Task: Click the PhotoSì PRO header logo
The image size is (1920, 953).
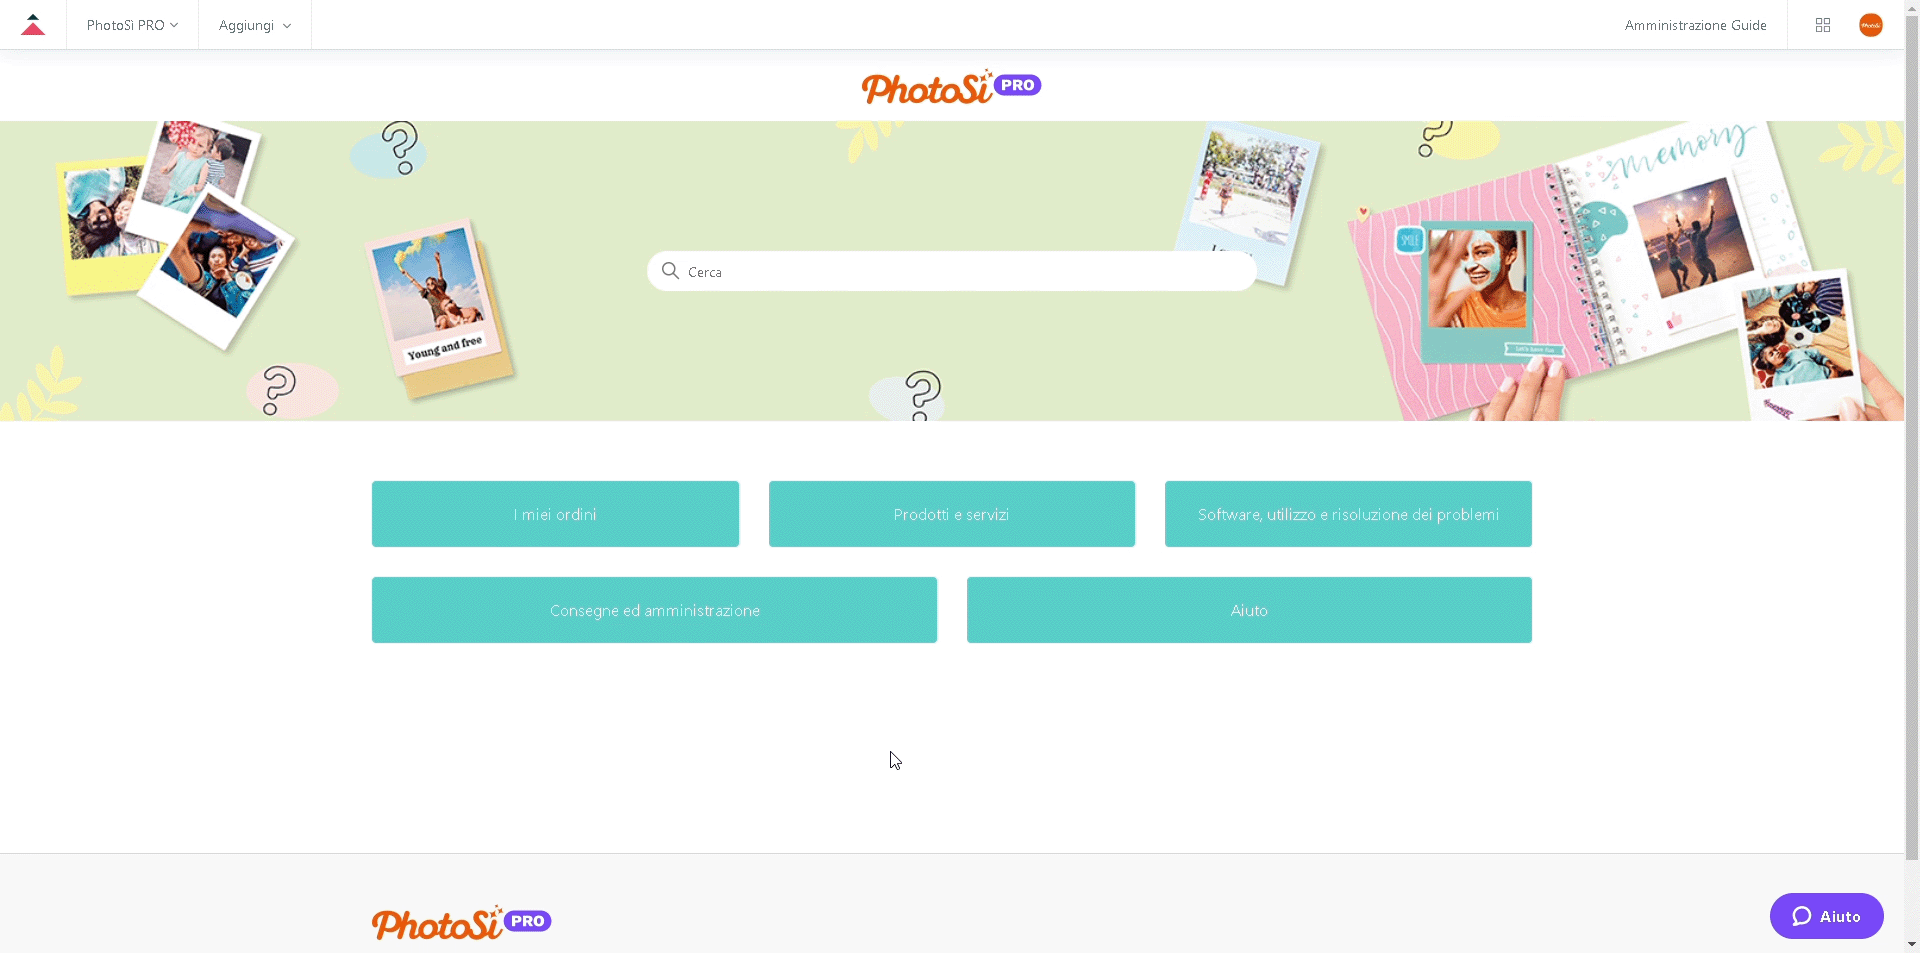Action: [951, 87]
